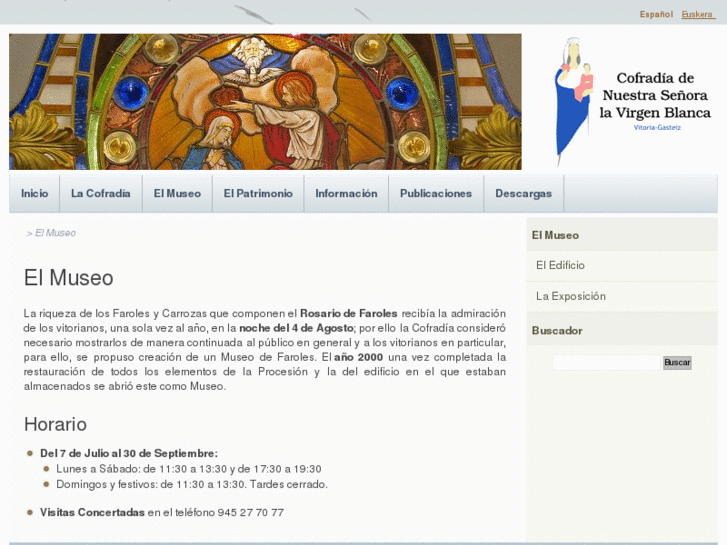The image size is (727, 545).
Task: Click the Buscar button
Action: click(677, 362)
